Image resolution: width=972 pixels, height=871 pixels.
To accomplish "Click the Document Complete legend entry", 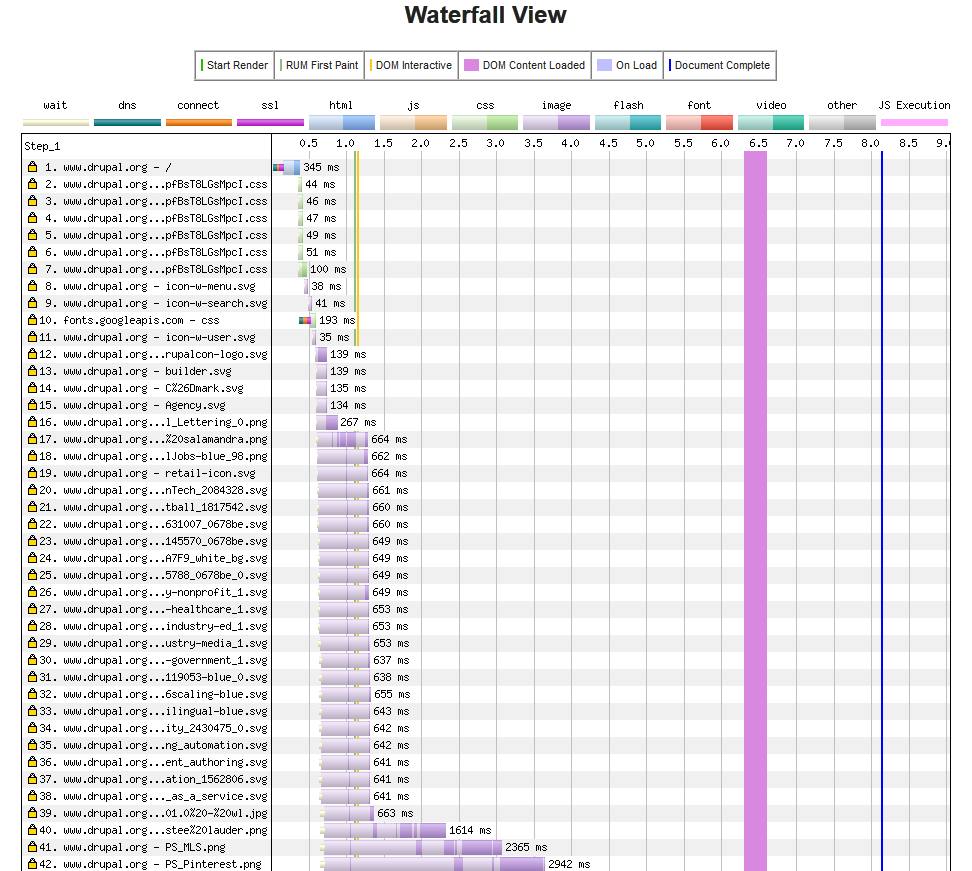I will click(x=720, y=66).
